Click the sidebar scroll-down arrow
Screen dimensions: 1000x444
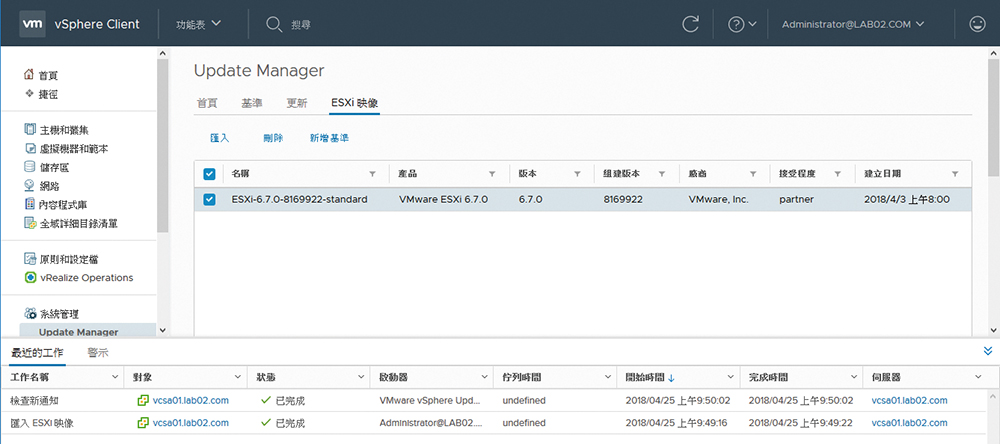tap(162, 330)
